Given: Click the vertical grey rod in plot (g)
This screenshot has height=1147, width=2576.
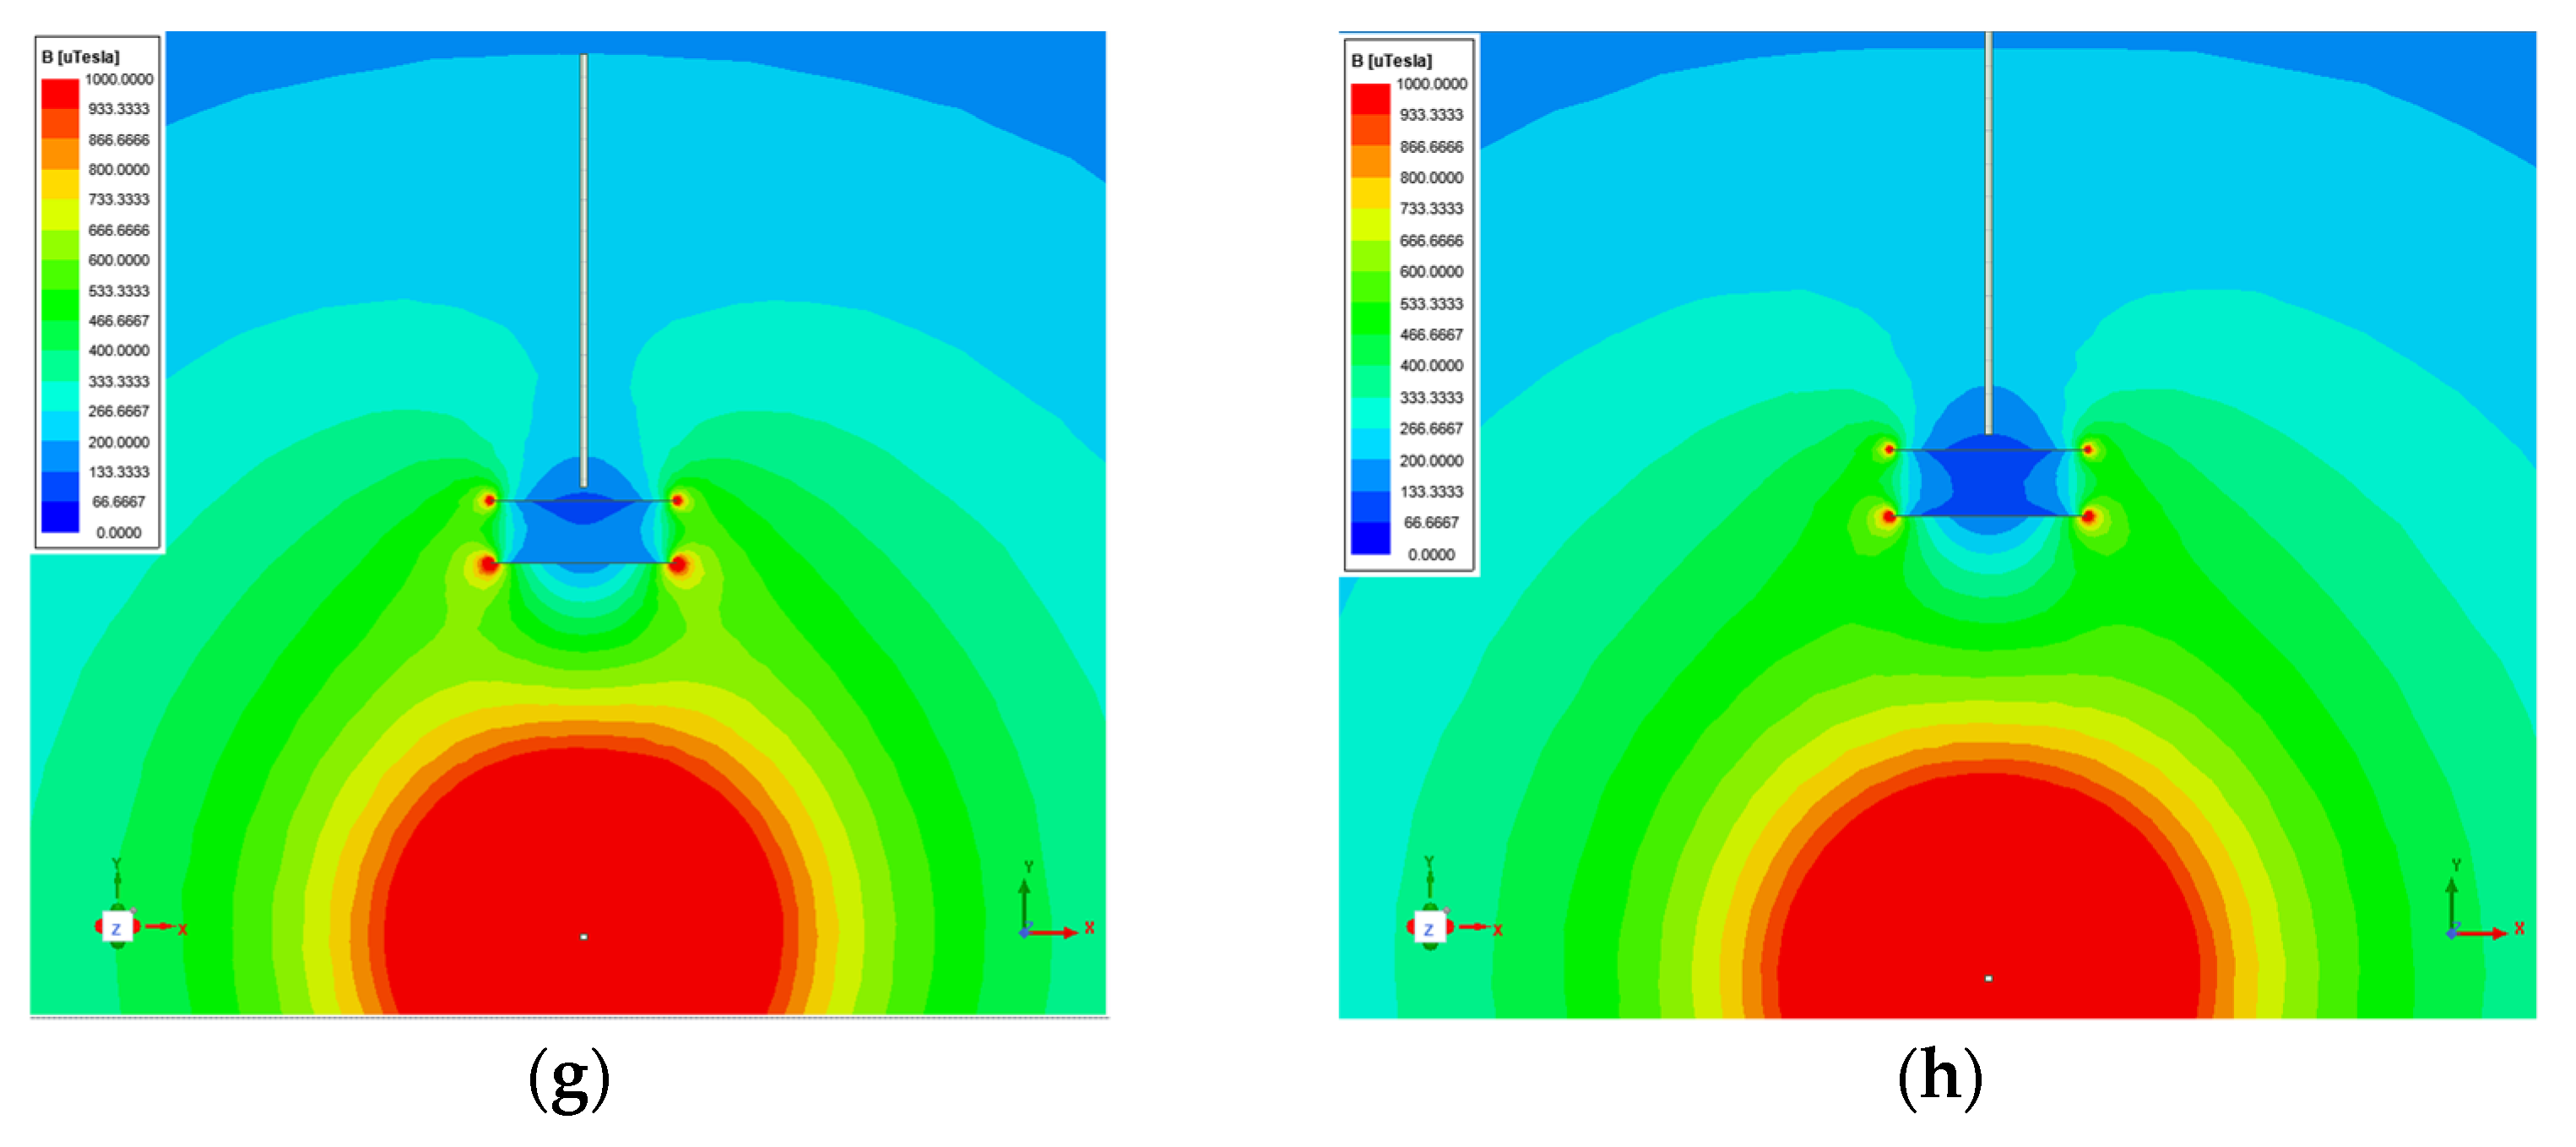Looking at the screenshot, I should [584, 270].
